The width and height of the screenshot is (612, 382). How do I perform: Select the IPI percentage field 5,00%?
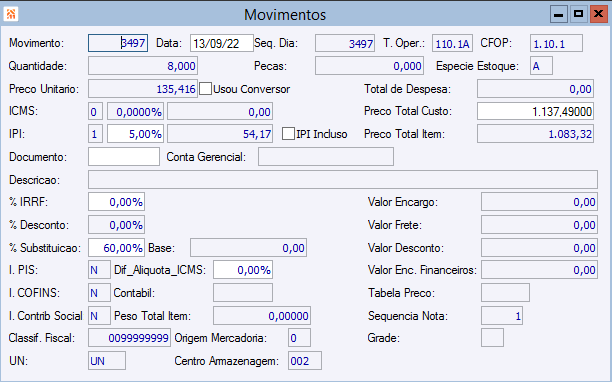[135, 133]
